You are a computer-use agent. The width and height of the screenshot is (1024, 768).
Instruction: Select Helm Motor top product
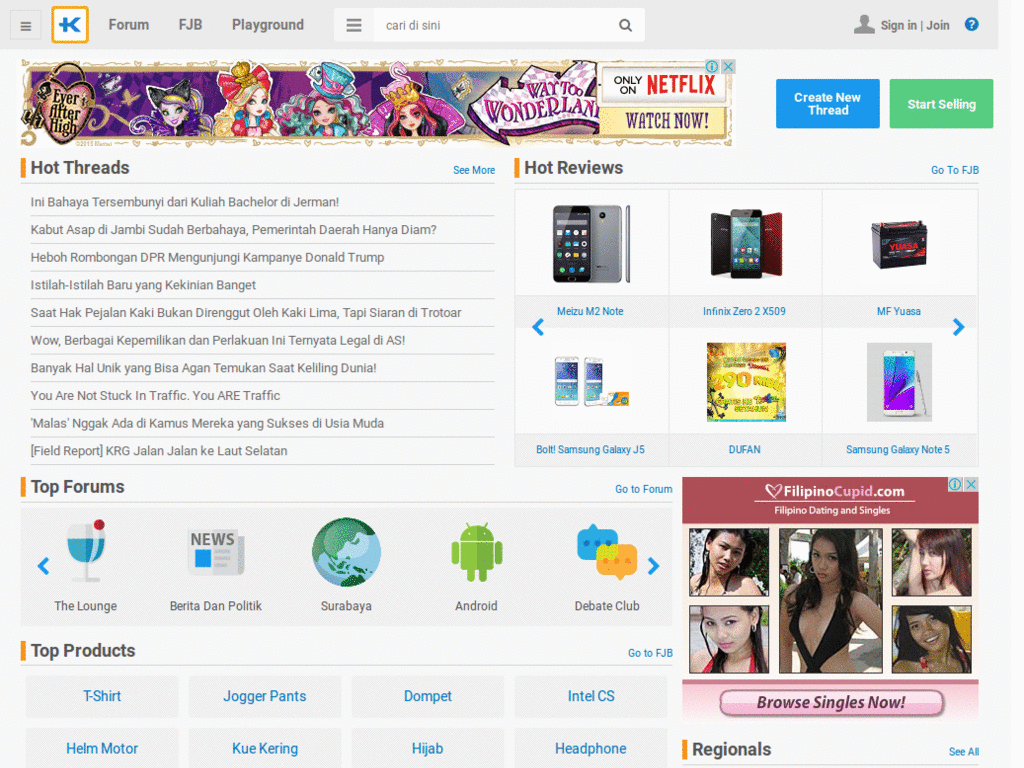102,748
